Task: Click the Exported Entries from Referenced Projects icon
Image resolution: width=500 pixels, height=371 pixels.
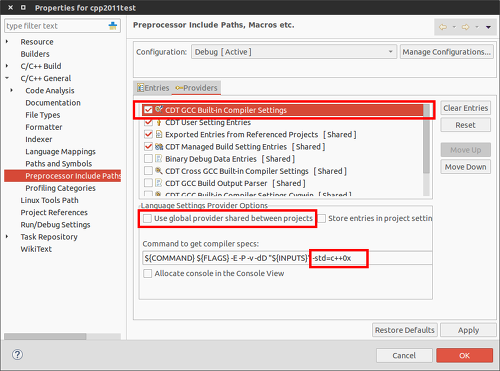Action: 159,134
